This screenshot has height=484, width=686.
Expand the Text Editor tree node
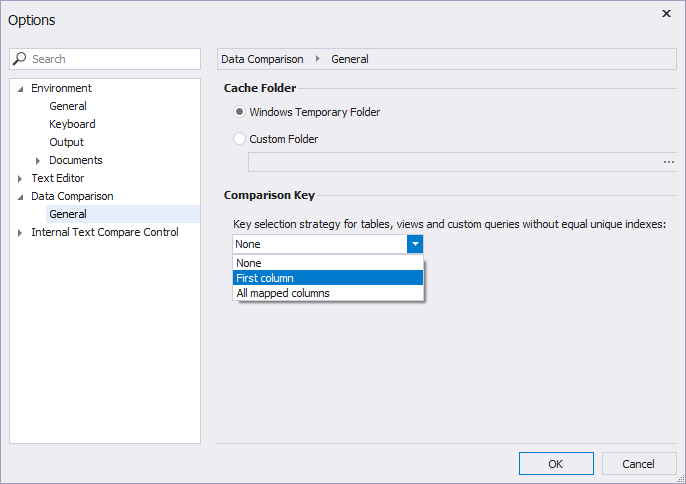pyautogui.click(x=20, y=179)
